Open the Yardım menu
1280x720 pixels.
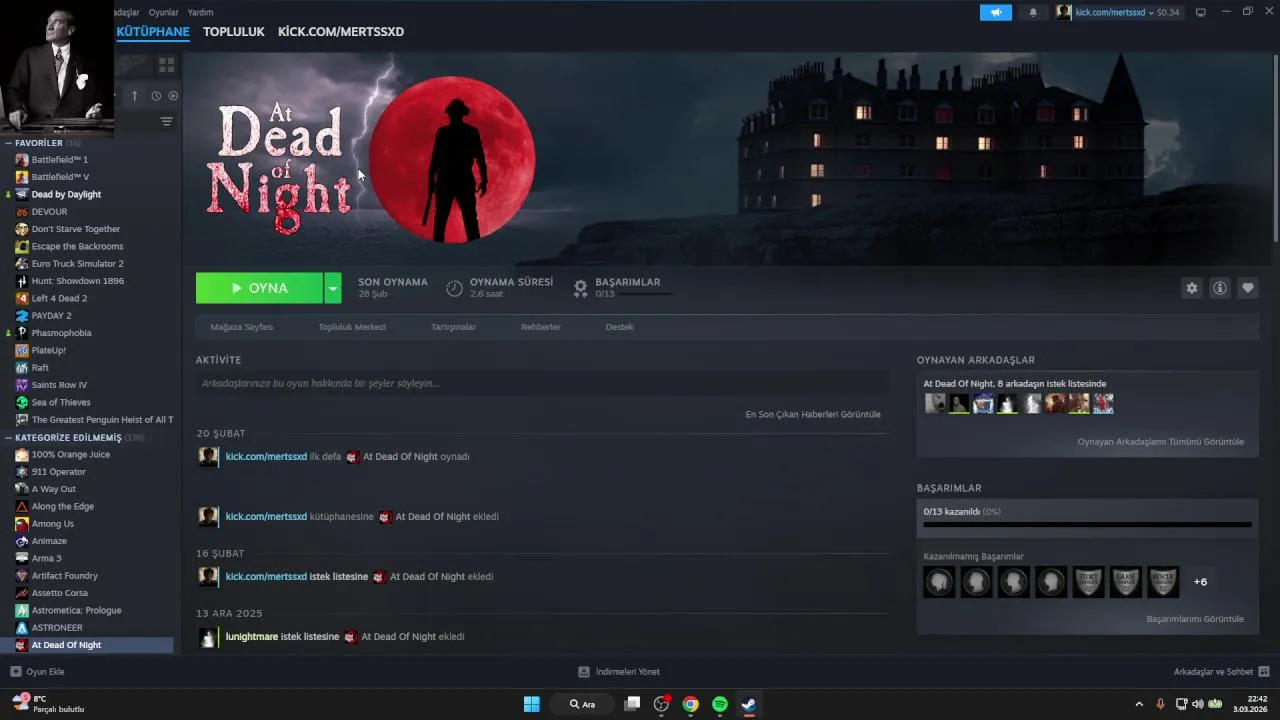point(200,12)
